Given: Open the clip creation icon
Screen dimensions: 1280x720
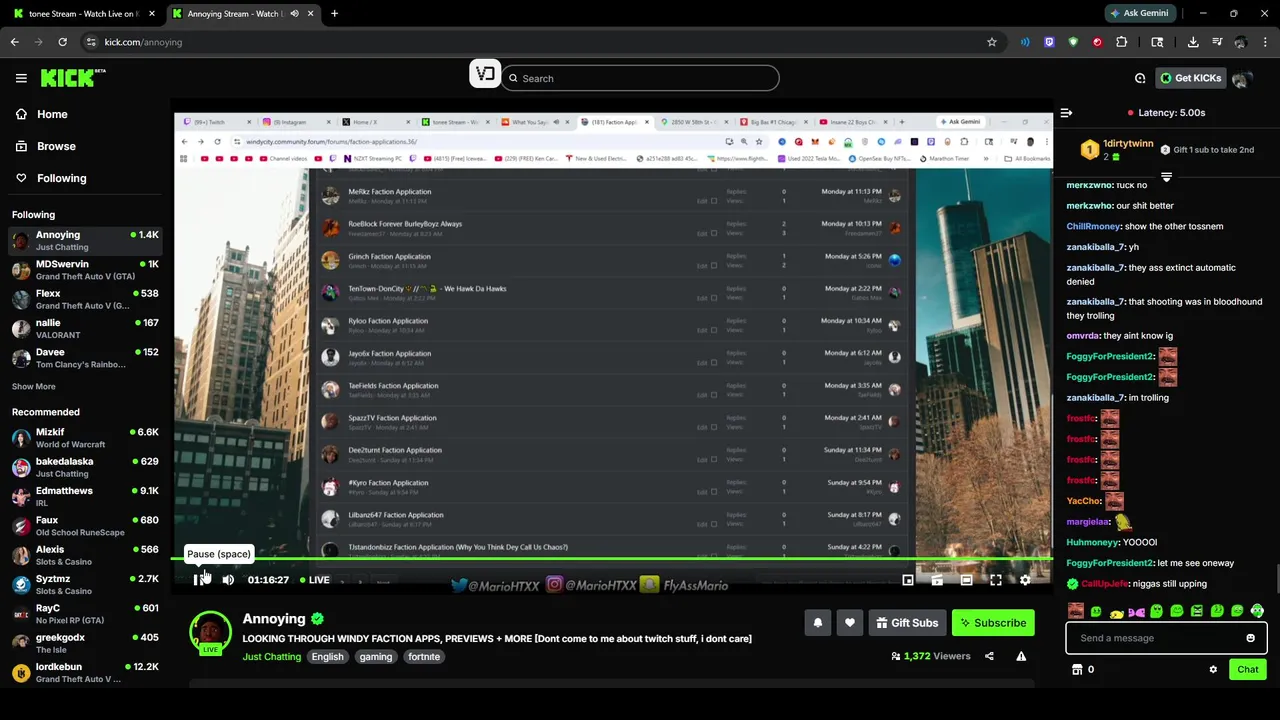Looking at the screenshot, I should (x=937, y=580).
